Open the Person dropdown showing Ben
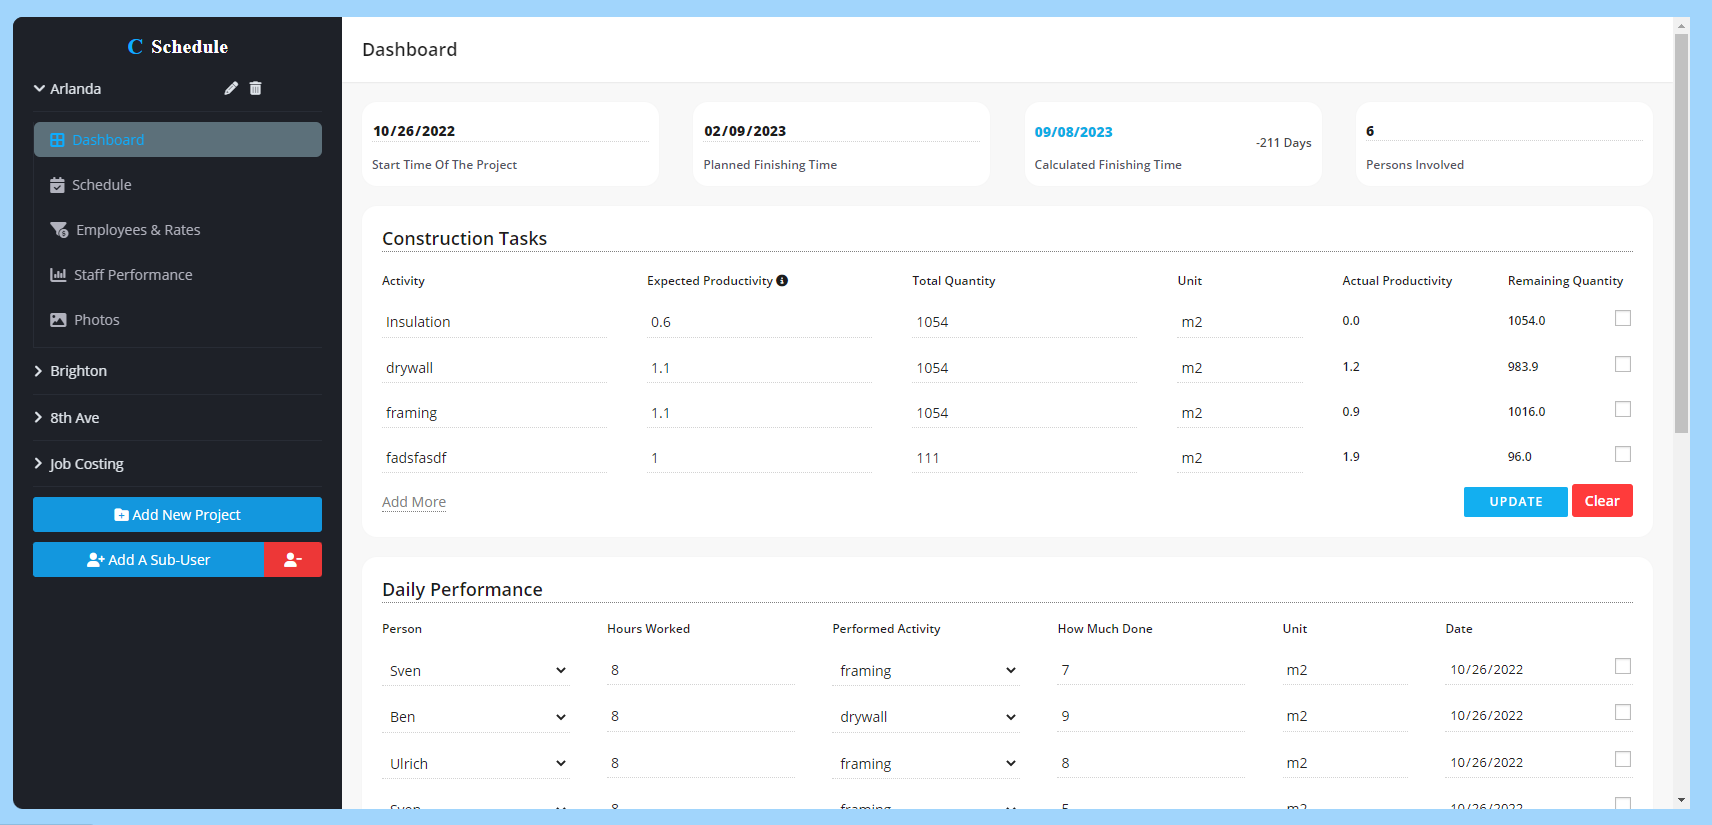This screenshot has width=1712, height=825. coord(476,717)
